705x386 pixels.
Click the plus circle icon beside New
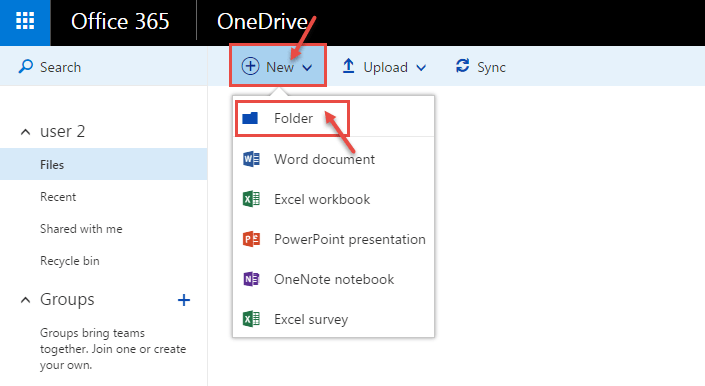(250, 67)
